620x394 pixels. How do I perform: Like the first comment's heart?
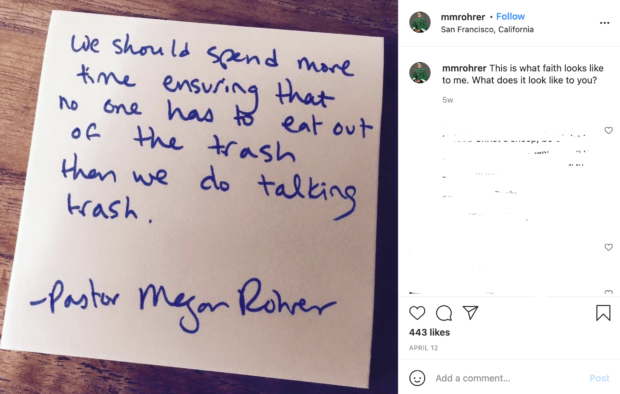tap(609, 130)
